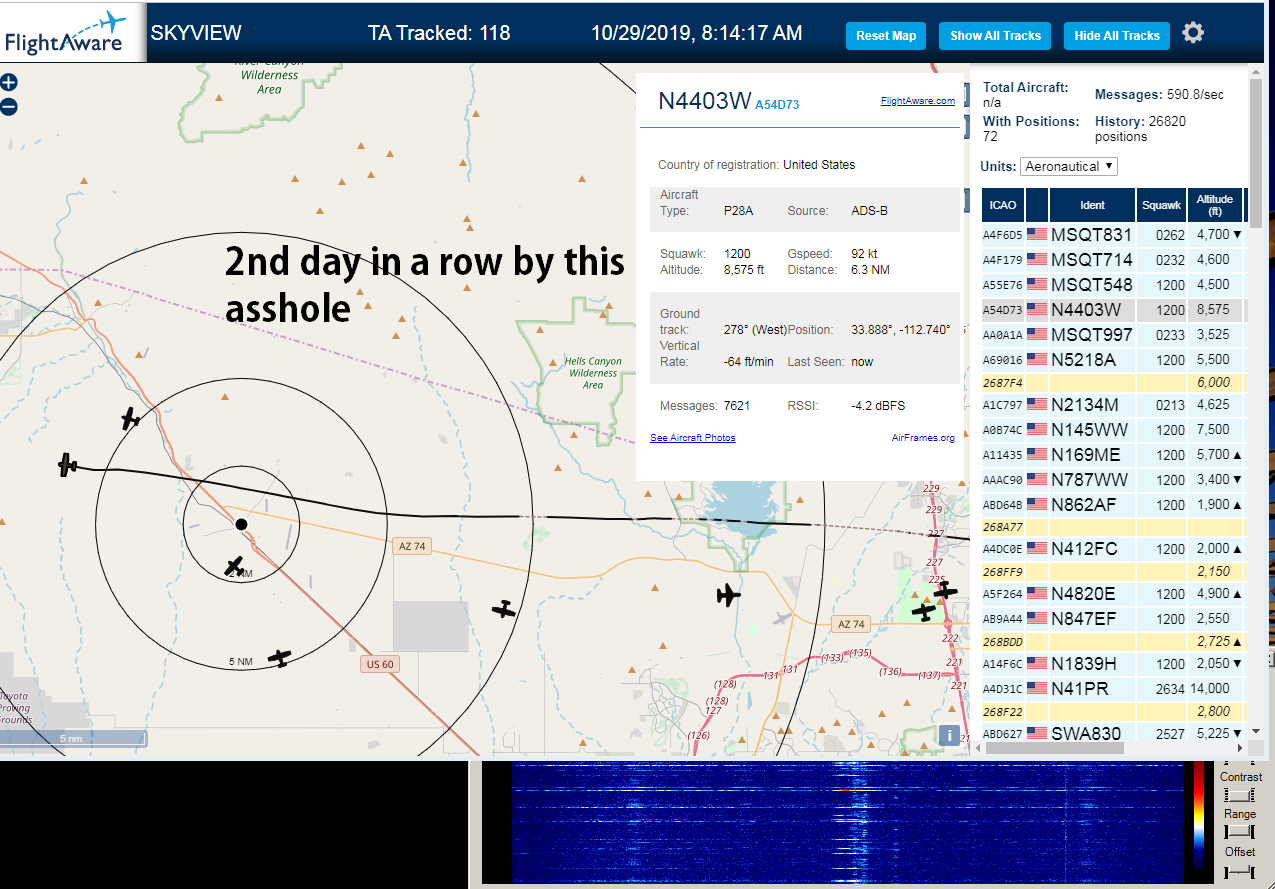Select the aircraft icon north-west of the inner ring

click(130, 418)
